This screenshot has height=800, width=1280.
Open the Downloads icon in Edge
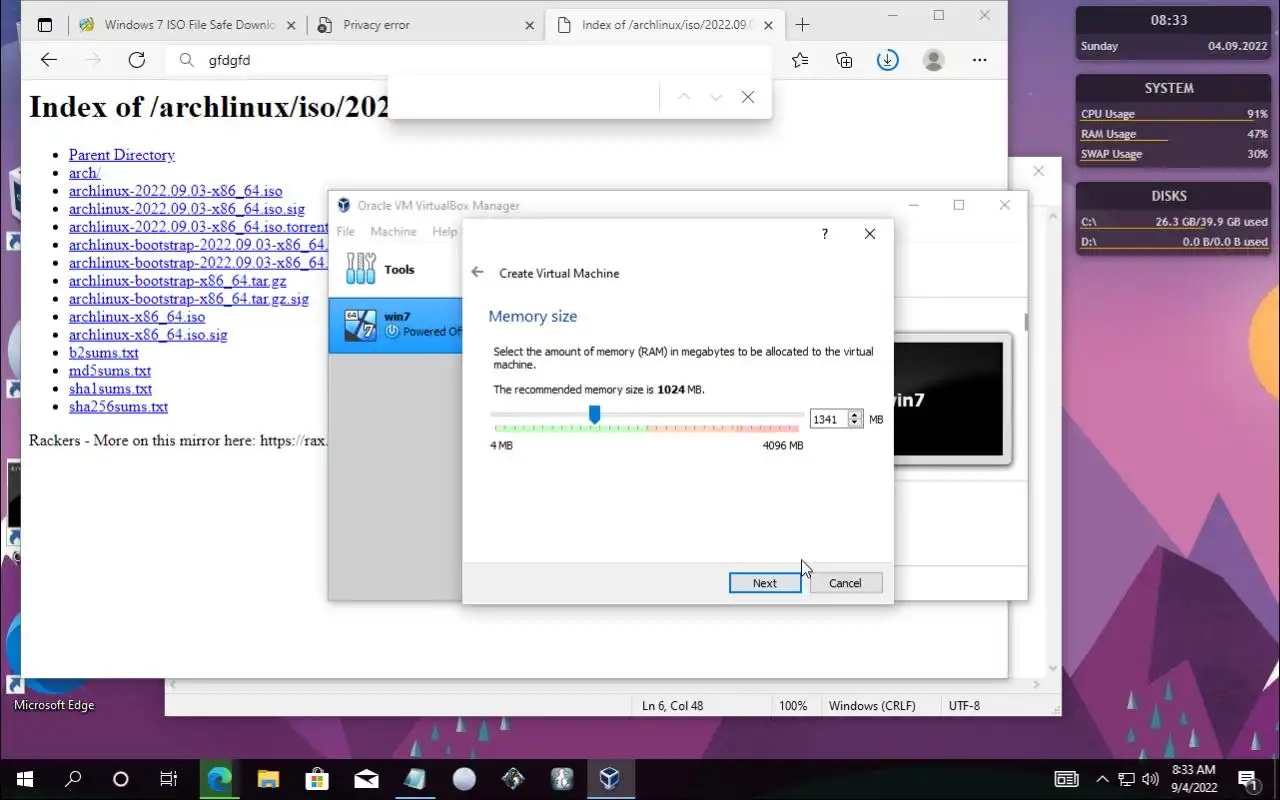point(888,60)
